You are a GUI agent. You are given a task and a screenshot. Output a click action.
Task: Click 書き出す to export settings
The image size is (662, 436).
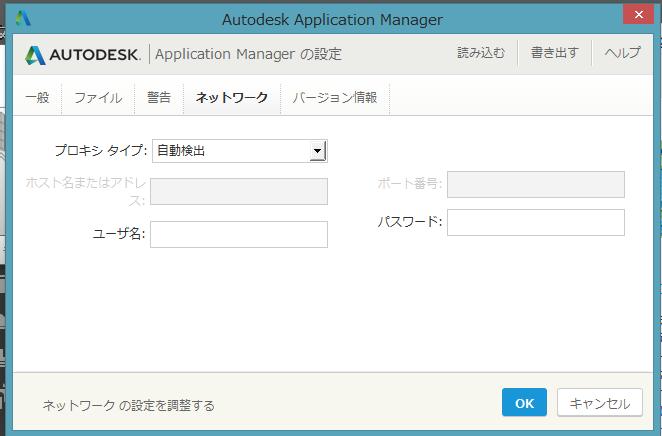click(555, 53)
